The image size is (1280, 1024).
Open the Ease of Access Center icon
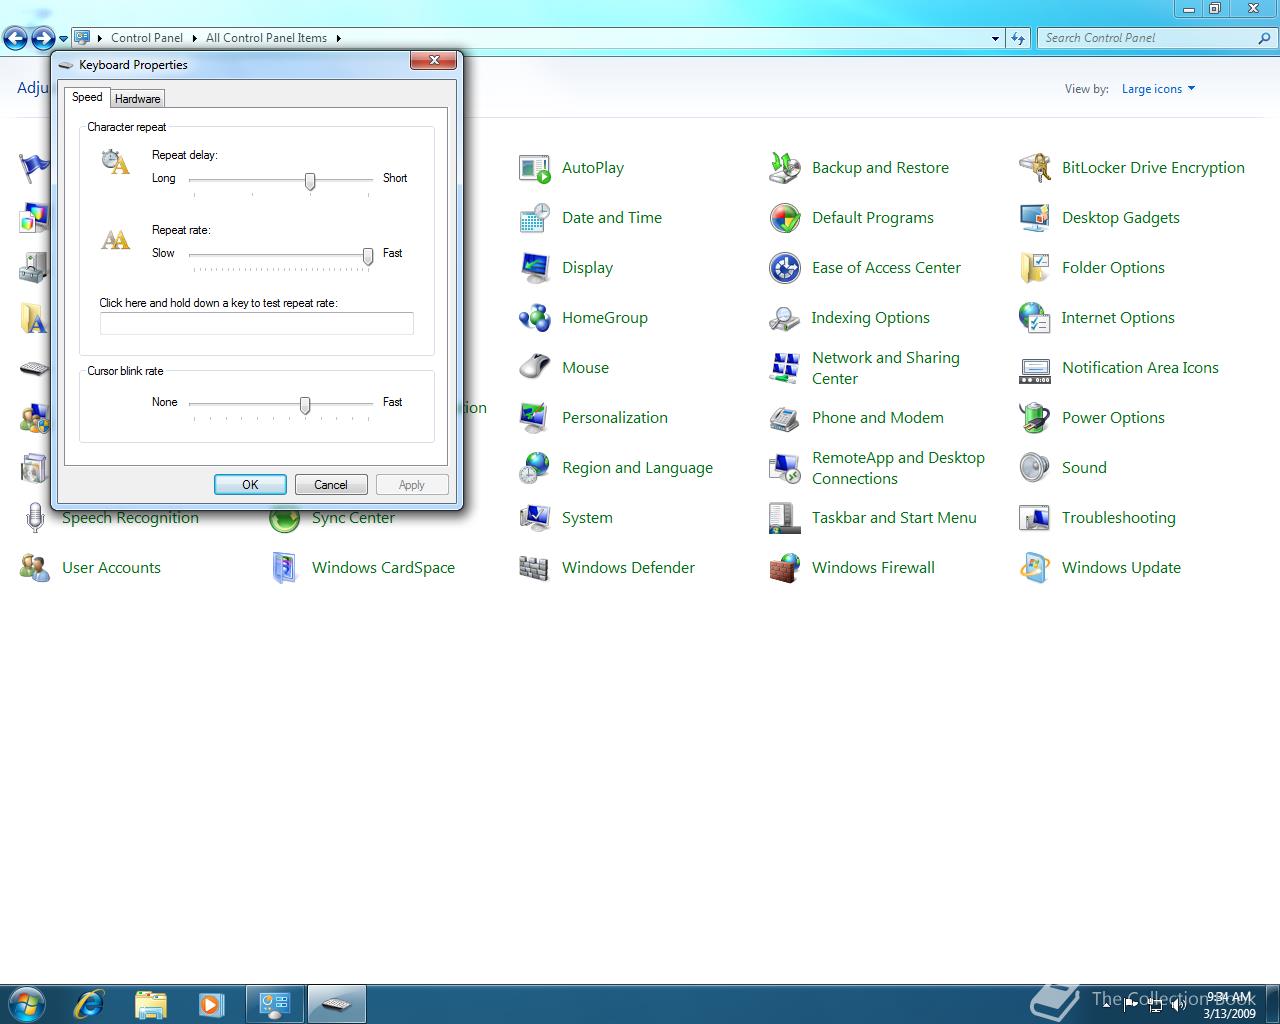coord(785,268)
